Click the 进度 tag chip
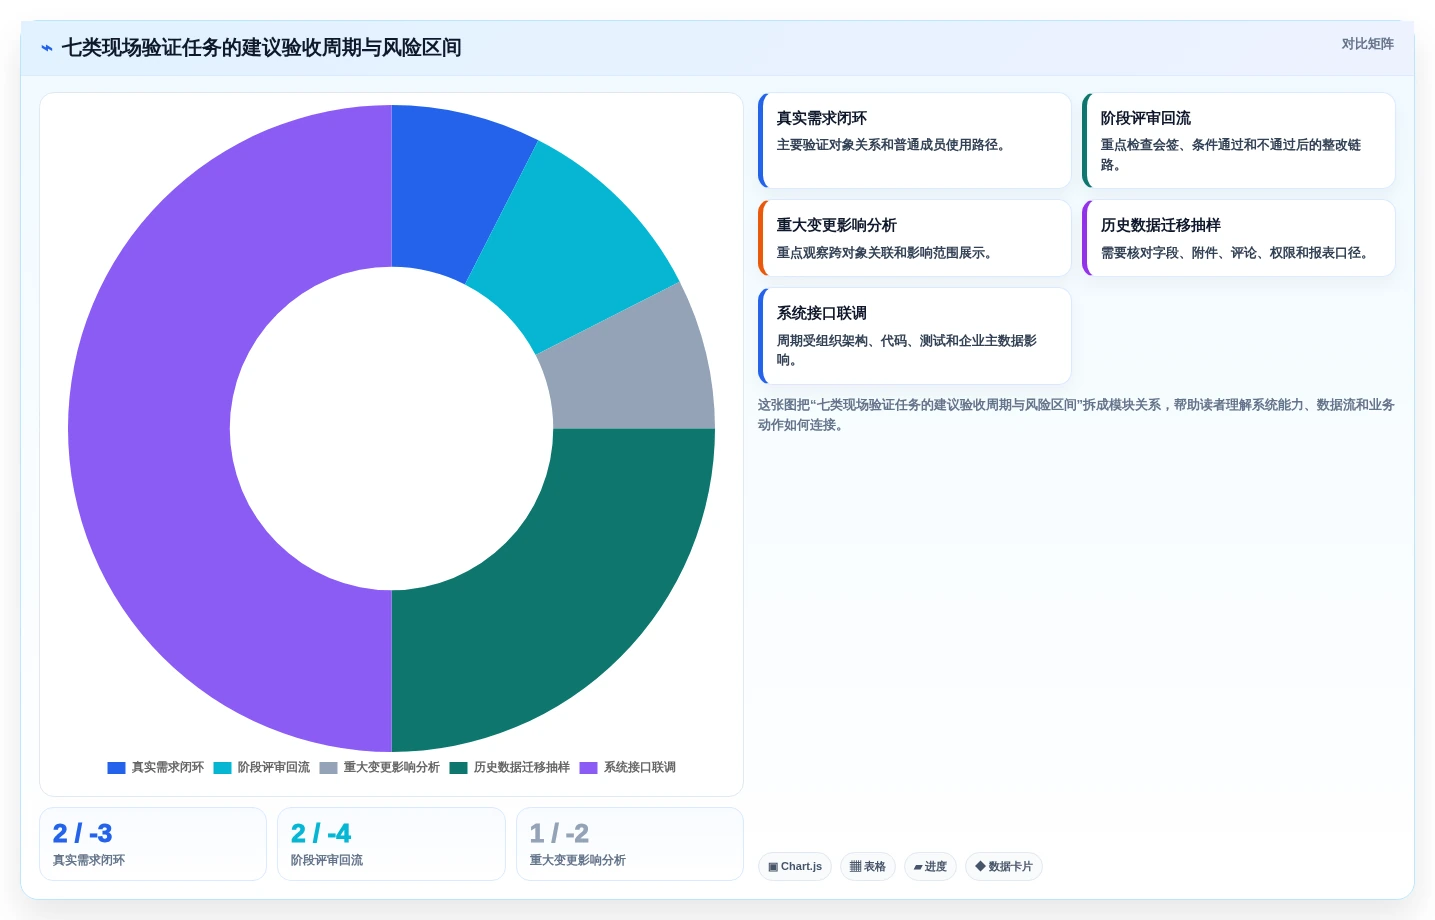The image size is (1435, 920). (930, 867)
